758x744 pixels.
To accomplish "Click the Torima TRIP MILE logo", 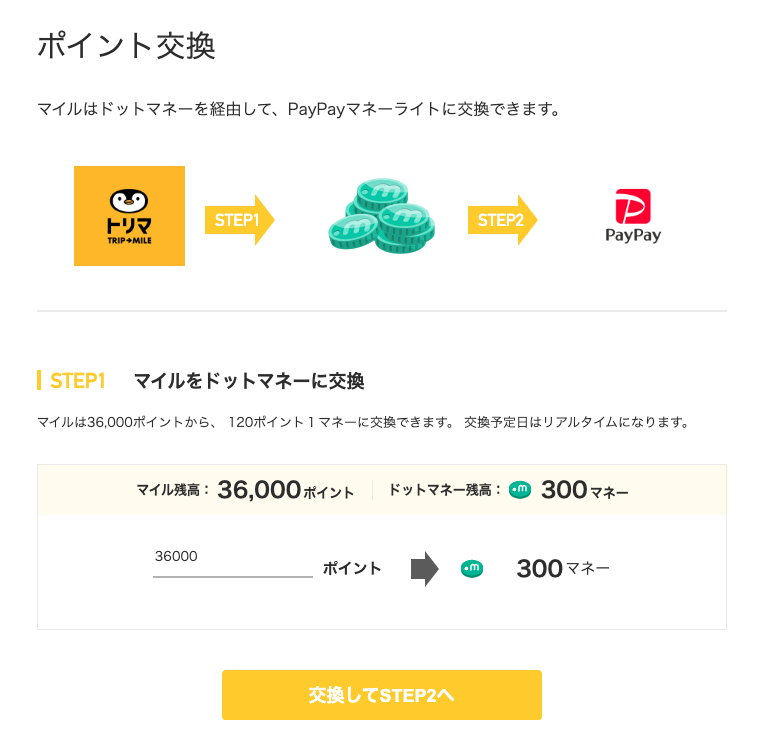I will click(x=129, y=216).
